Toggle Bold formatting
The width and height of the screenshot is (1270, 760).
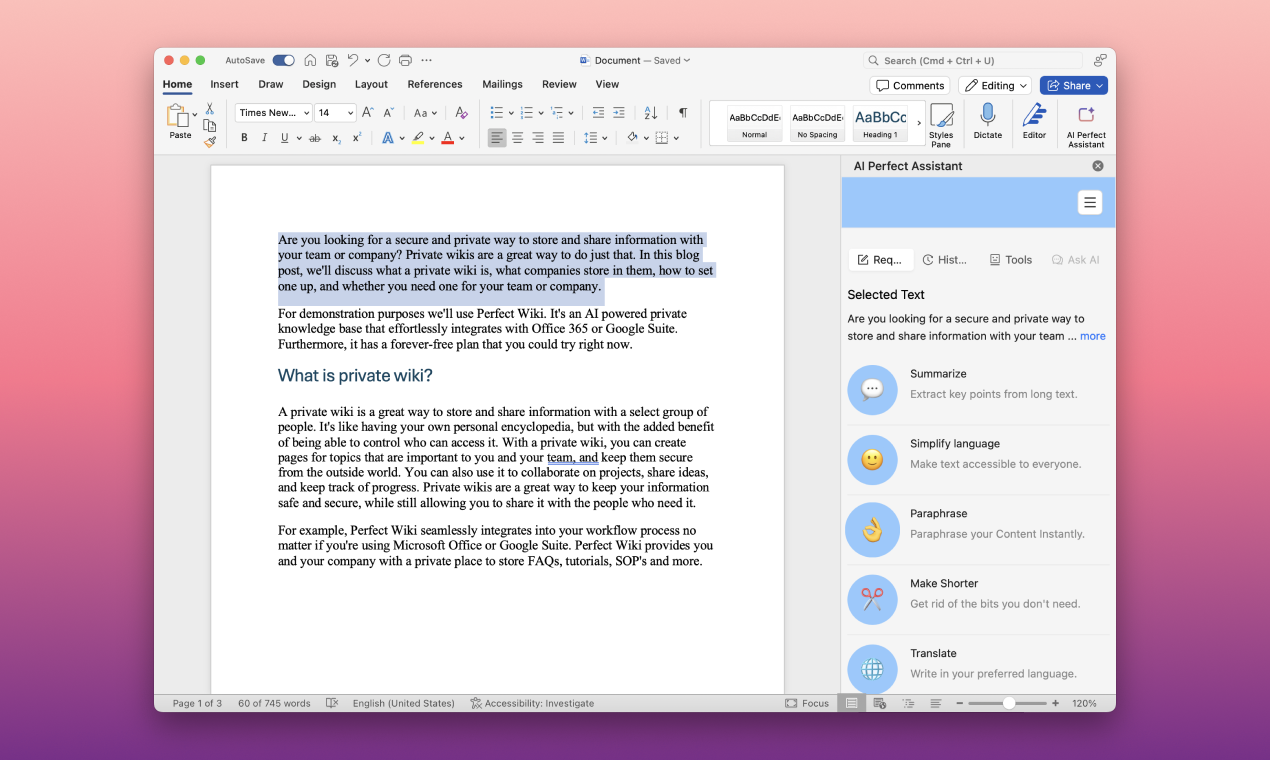pos(244,138)
